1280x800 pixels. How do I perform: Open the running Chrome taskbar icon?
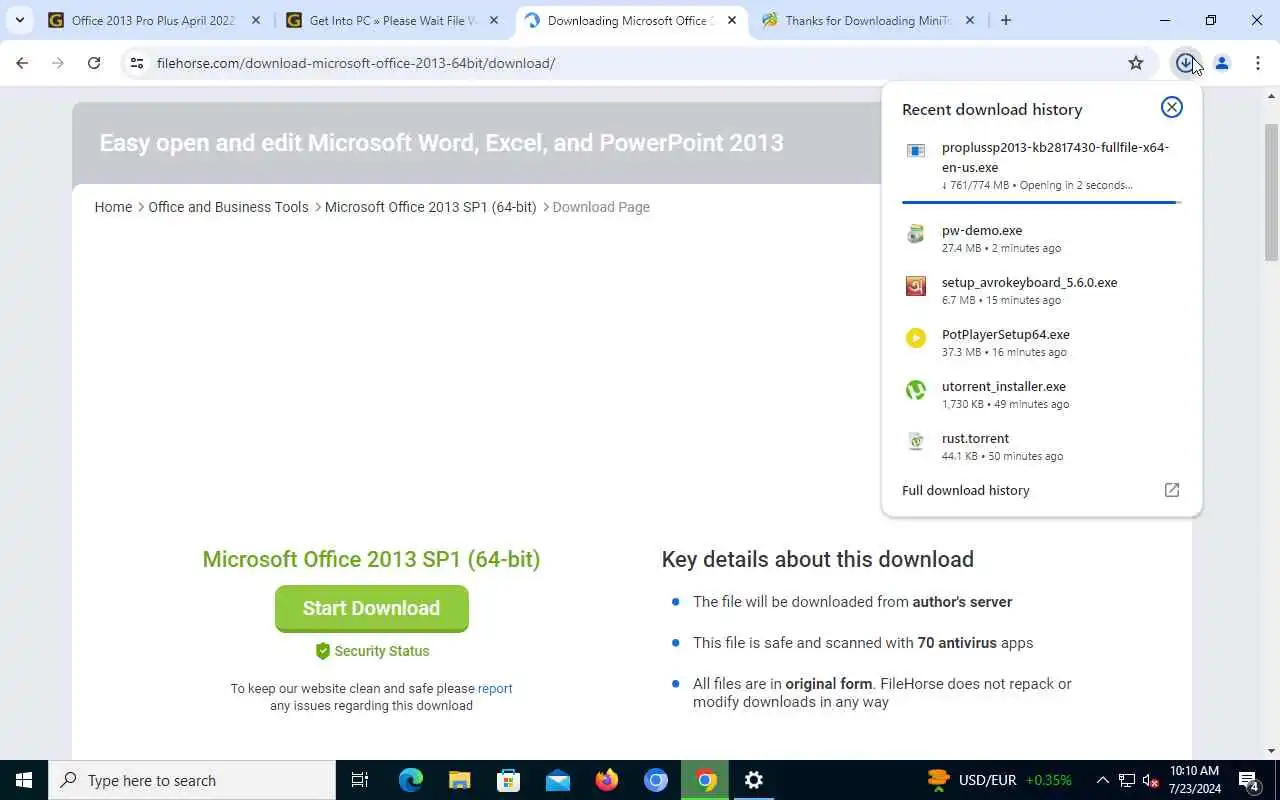pos(705,780)
